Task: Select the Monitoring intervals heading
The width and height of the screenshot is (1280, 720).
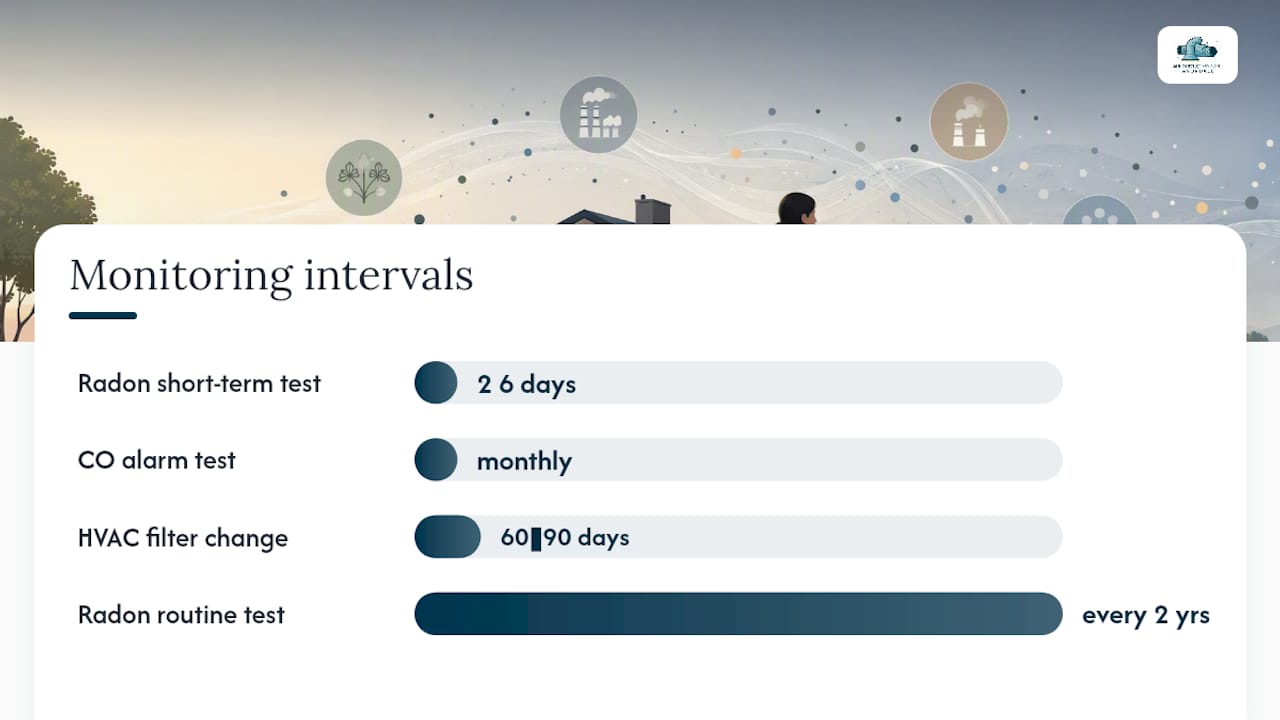Action: 271,275
